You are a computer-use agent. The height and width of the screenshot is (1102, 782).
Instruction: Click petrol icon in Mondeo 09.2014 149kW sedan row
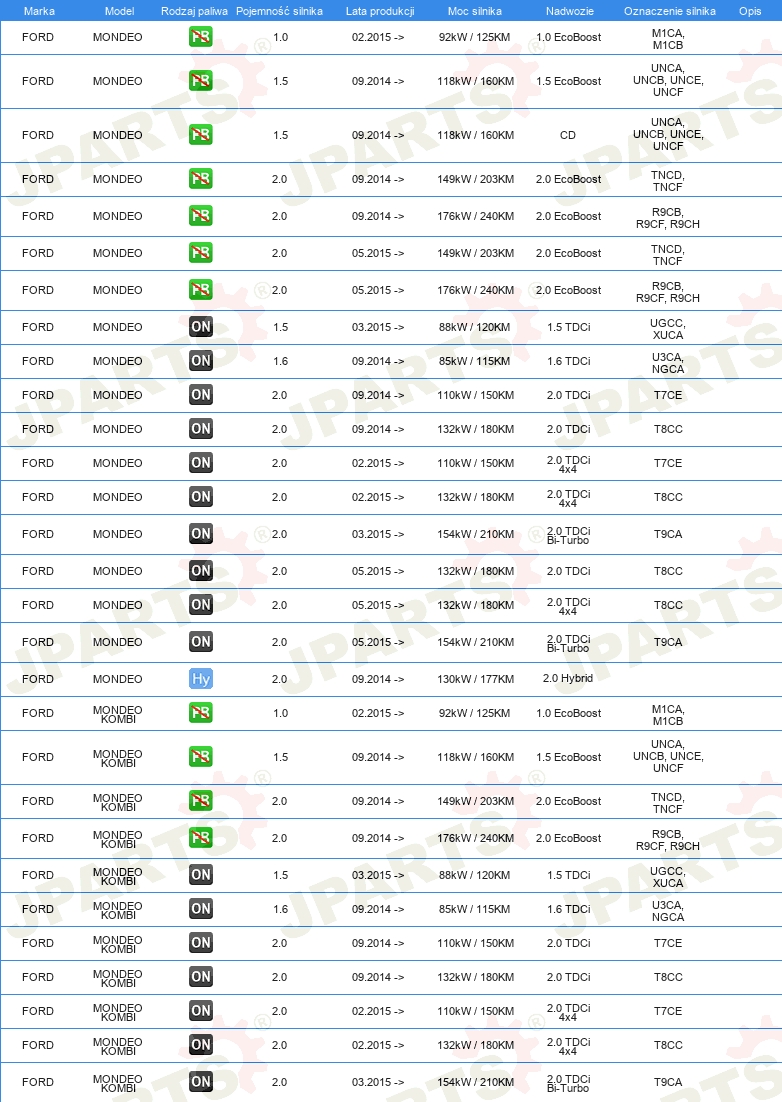click(x=201, y=179)
